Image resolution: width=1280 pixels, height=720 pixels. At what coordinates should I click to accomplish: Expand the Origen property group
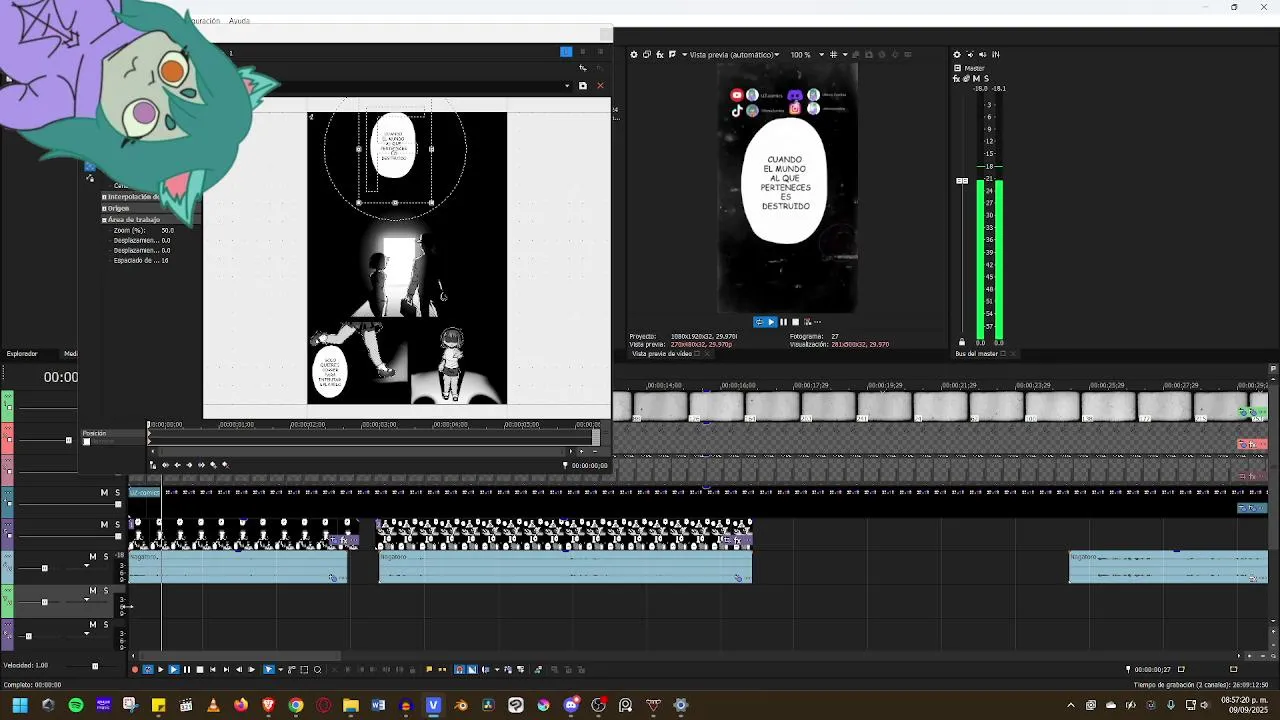click(x=104, y=208)
